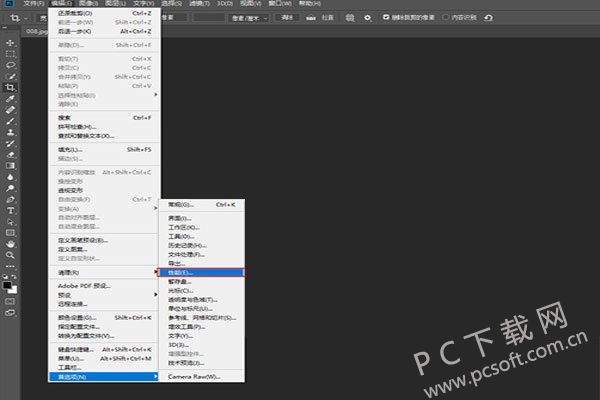Open crop overlay grid options icon
This screenshot has width=600, height=400.
tap(350, 18)
